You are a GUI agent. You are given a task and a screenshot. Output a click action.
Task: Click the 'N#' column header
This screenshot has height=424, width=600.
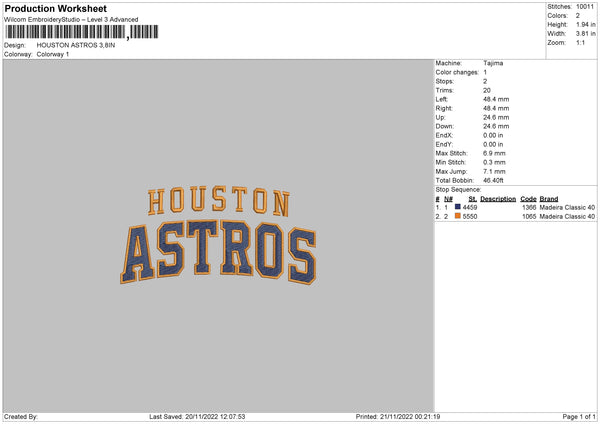point(448,199)
